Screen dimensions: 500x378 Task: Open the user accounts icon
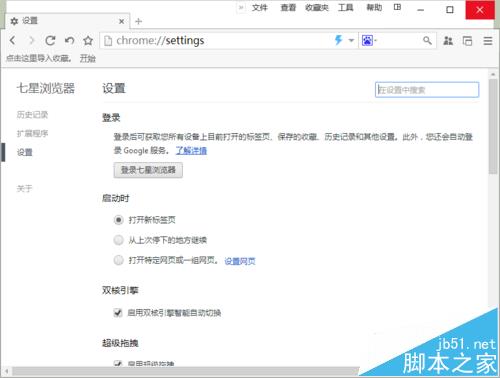tap(448, 41)
